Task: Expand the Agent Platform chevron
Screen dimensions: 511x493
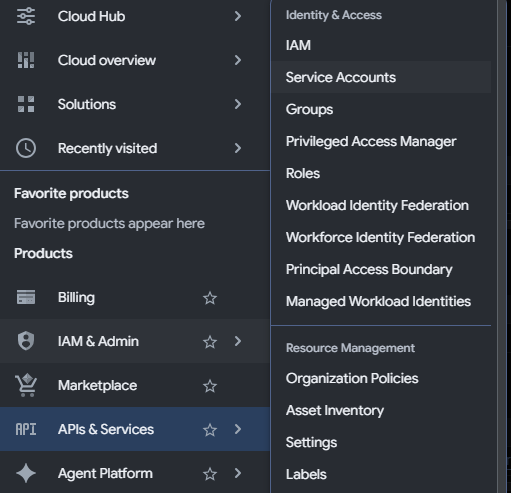Action: coord(238,473)
